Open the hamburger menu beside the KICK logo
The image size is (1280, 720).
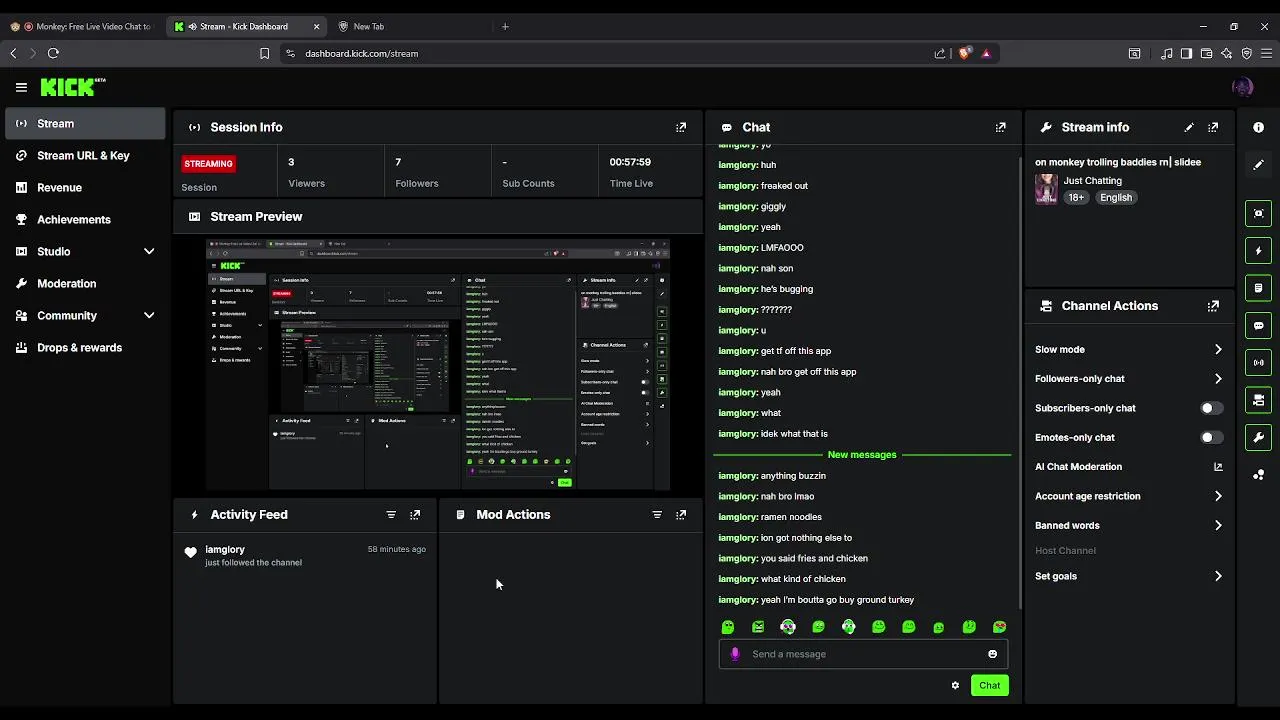tap(21, 87)
